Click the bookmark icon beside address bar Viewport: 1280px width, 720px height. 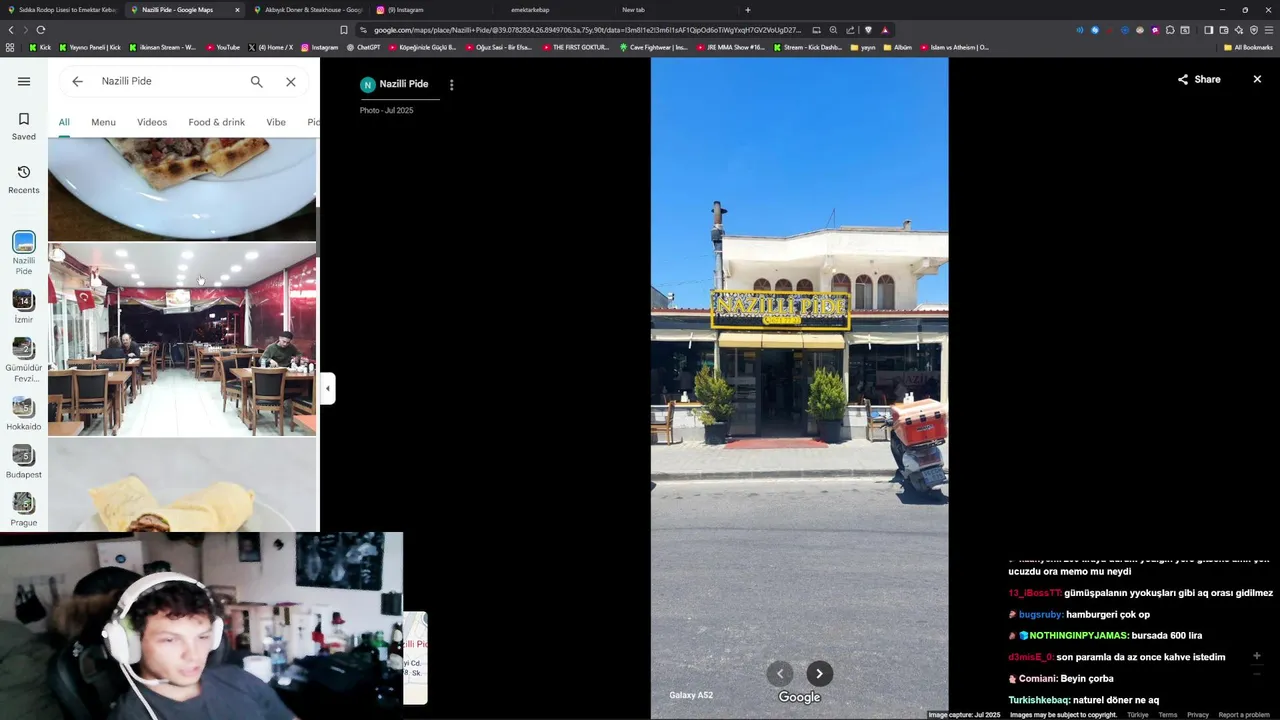click(x=344, y=30)
